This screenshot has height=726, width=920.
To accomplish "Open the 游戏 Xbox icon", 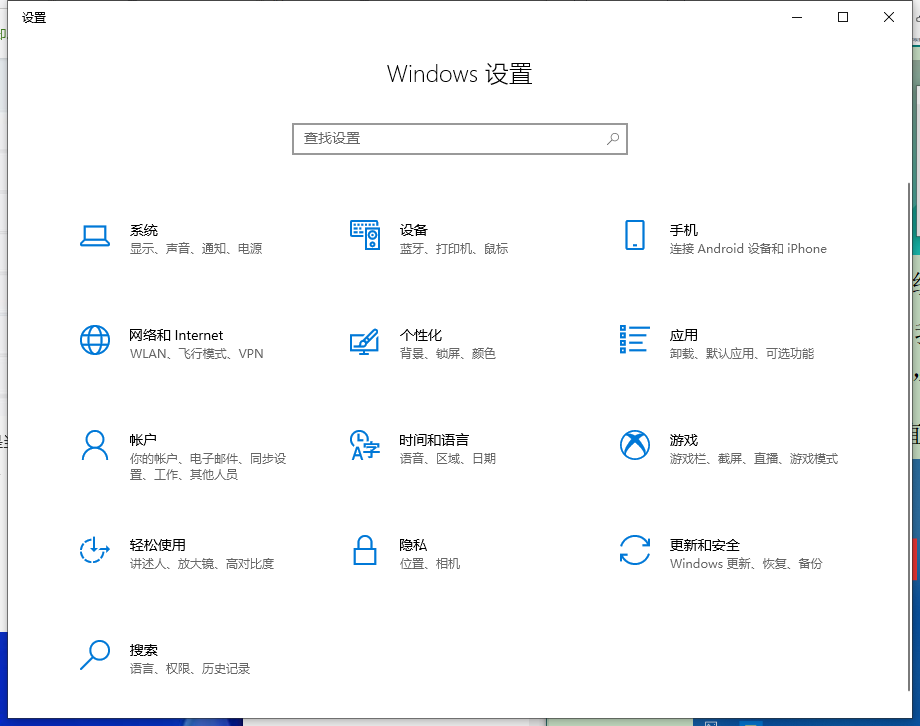I will pyautogui.click(x=635, y=445).
